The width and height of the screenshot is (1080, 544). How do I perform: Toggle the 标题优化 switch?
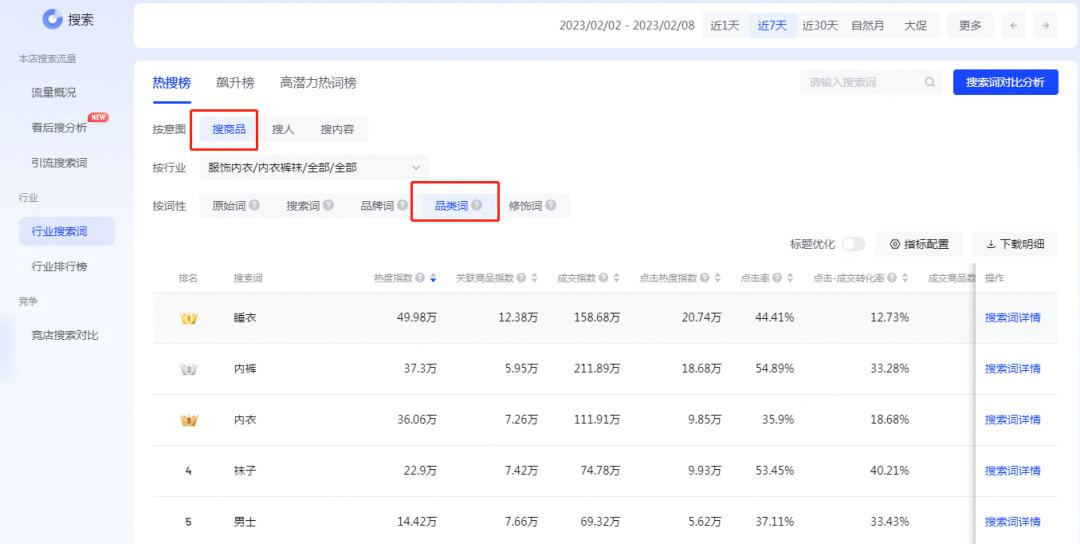[853, 244]
